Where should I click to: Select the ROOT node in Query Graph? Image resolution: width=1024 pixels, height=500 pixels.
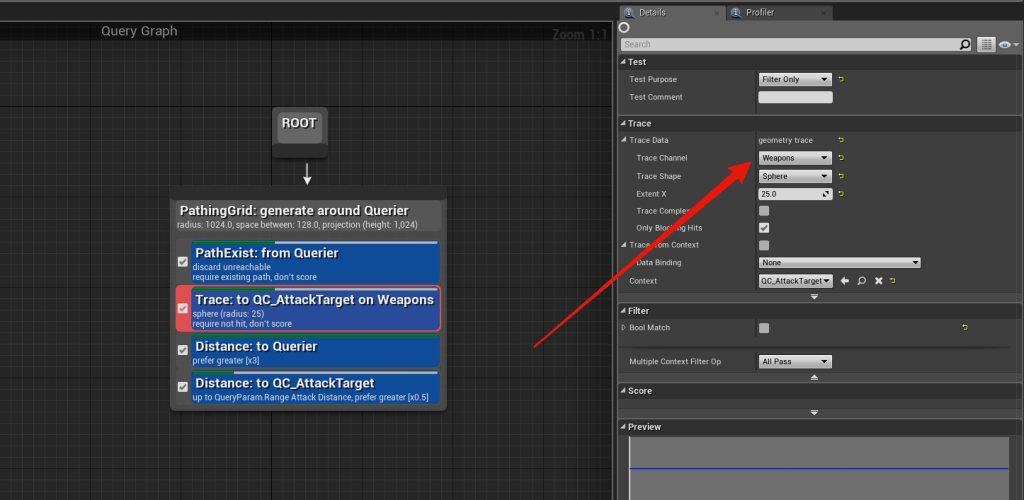(299, 125)
